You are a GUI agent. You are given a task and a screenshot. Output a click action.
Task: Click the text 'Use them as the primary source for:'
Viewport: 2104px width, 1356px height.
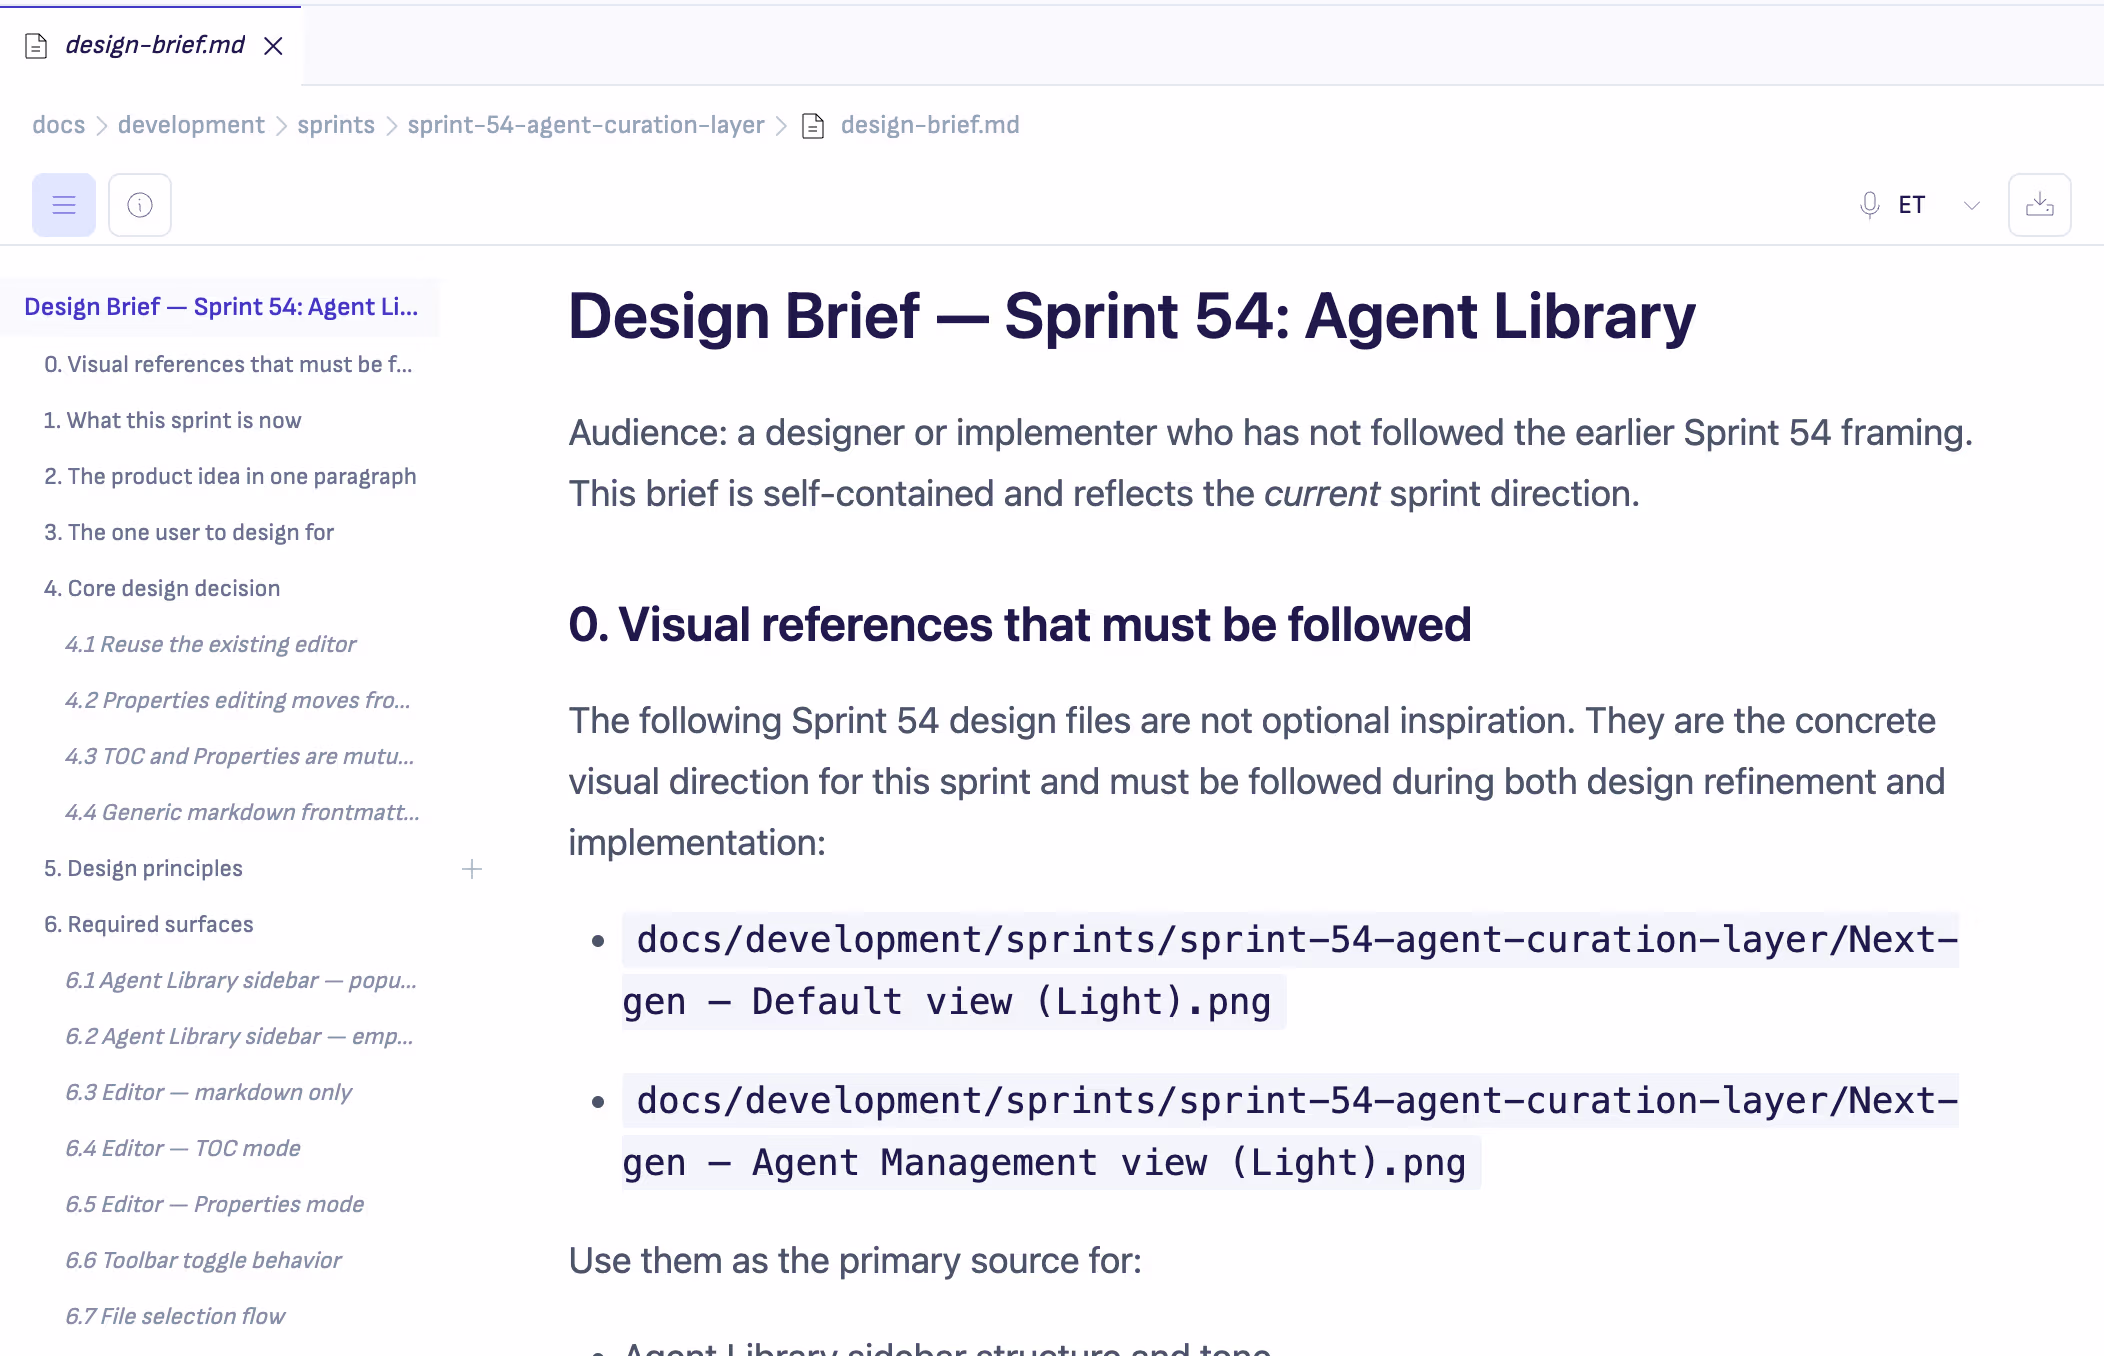pos(855,1261)
